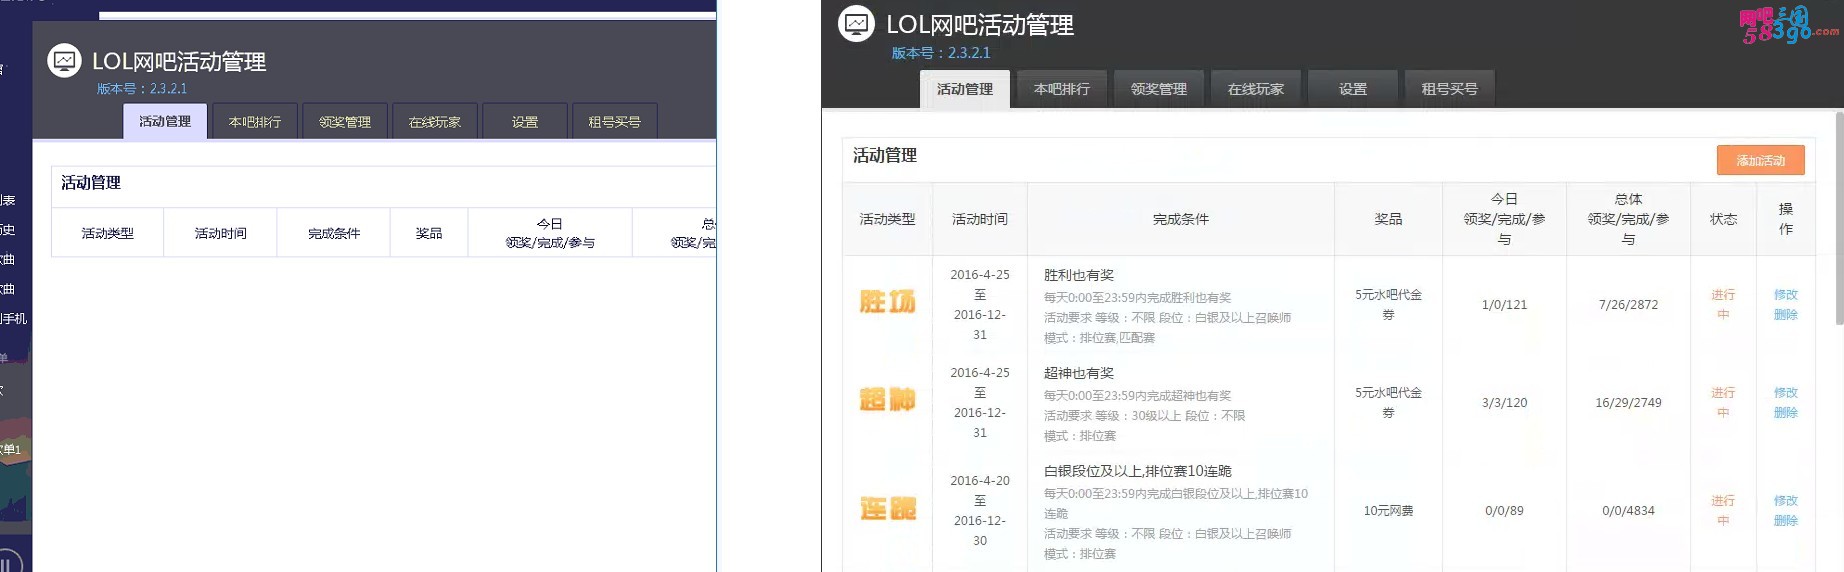Click 5元水吧代金券 prize in 胜利也有奖 row
This screenshot has height=572, width=1844.
tap(1388, 304)
